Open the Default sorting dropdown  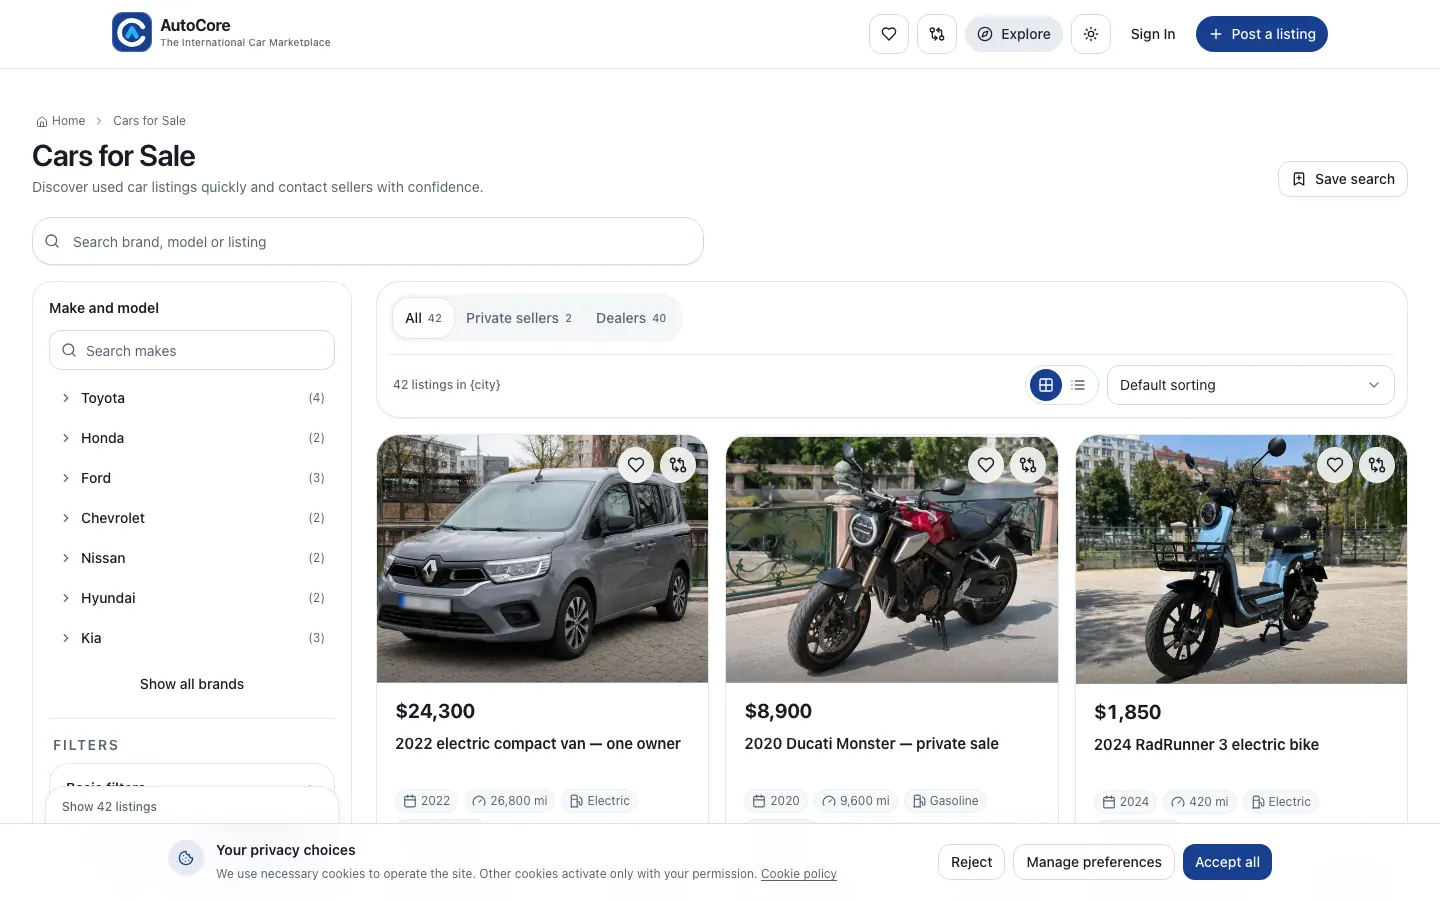coord(1250,385)
